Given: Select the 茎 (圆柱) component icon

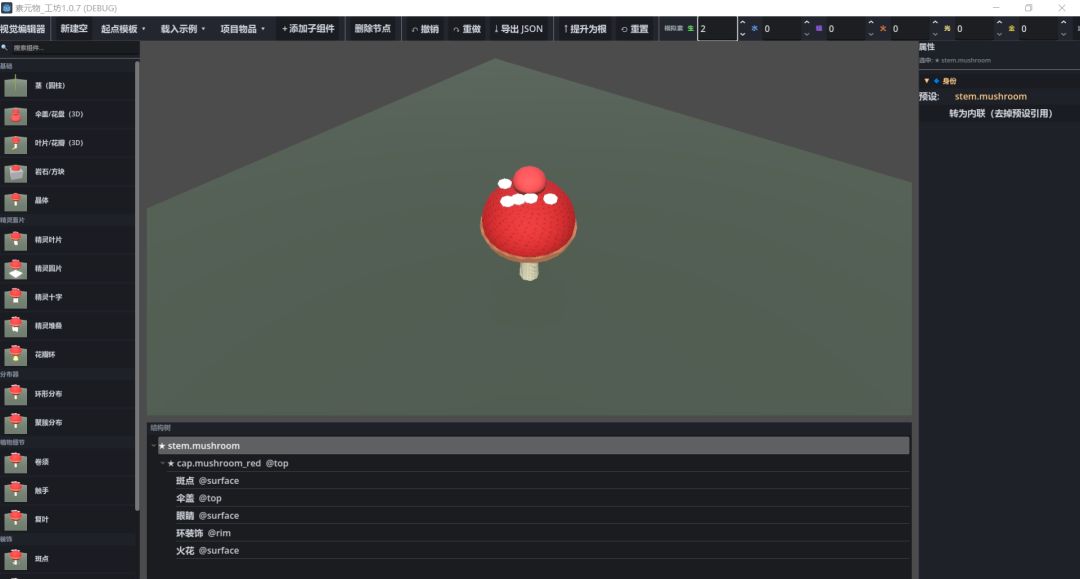Looking at the screenshot, I should (x=15, y=86).
